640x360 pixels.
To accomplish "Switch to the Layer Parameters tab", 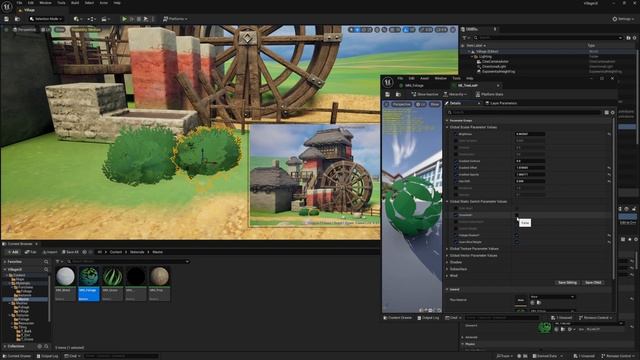I will pos(501,103).
